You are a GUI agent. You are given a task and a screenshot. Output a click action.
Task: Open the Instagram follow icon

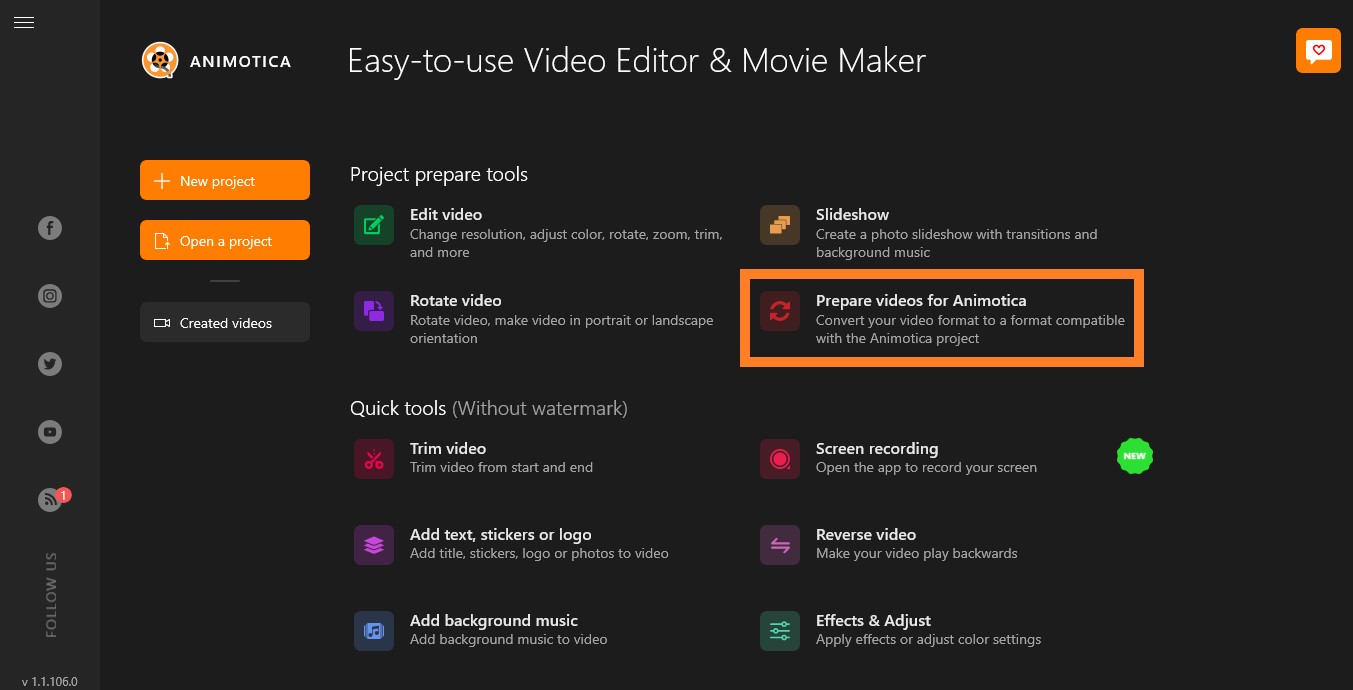(x=50, y=296)
